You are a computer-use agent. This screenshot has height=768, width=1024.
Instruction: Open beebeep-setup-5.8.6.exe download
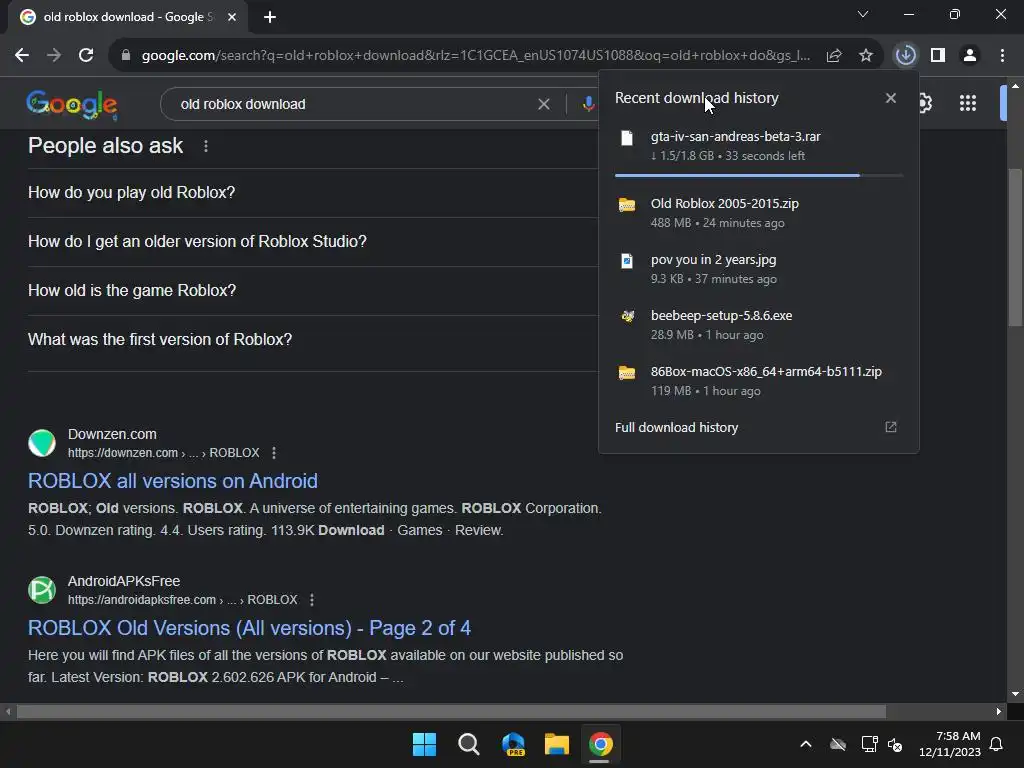click(x=758, y=325)
